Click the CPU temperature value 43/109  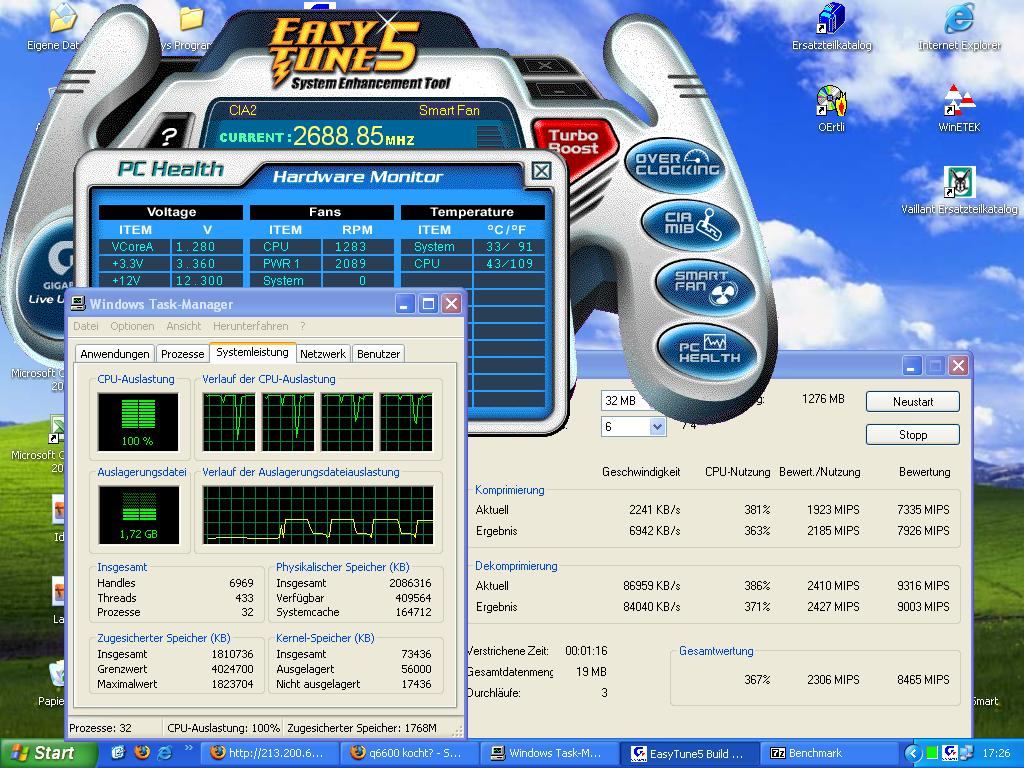coord(509,264)
